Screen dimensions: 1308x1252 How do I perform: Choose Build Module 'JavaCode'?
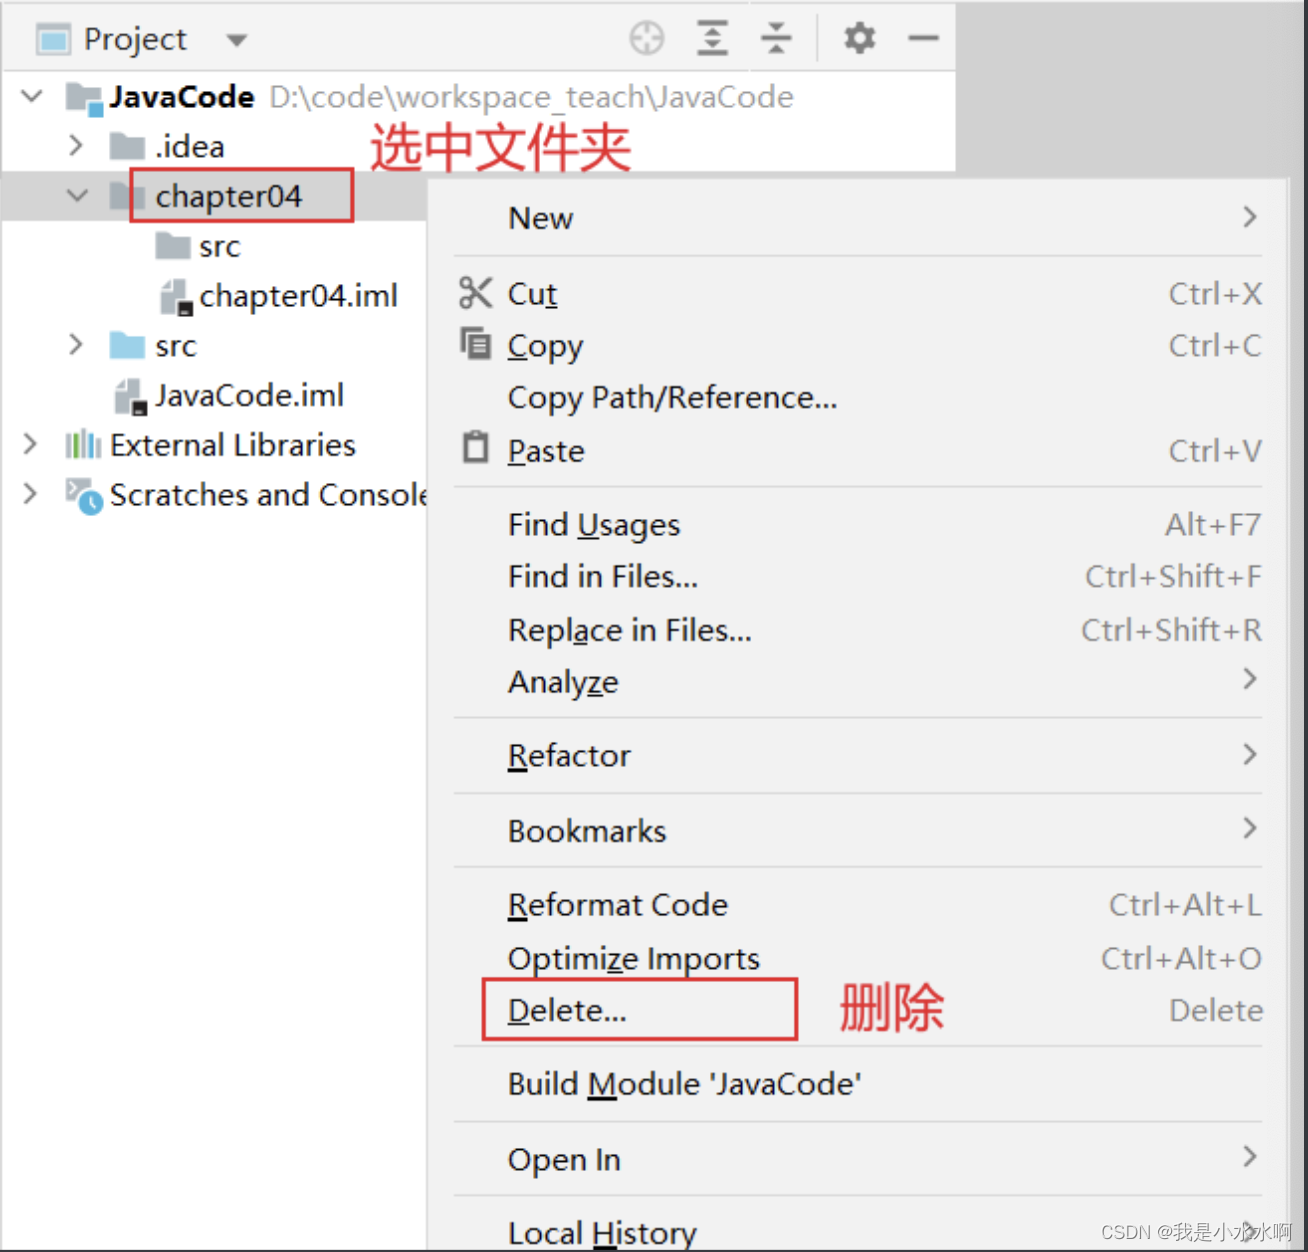858,1085
